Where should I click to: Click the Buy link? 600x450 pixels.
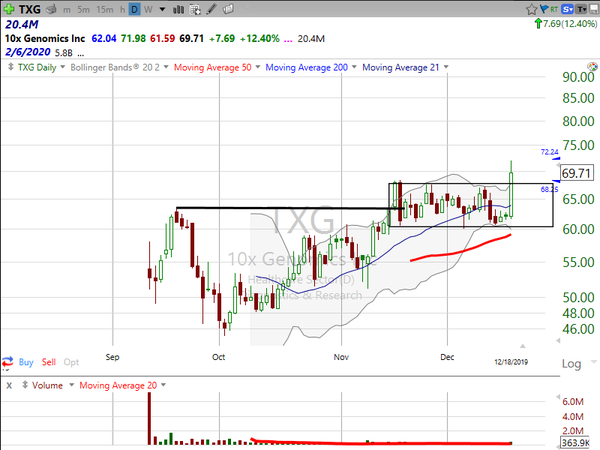point(26,362)
